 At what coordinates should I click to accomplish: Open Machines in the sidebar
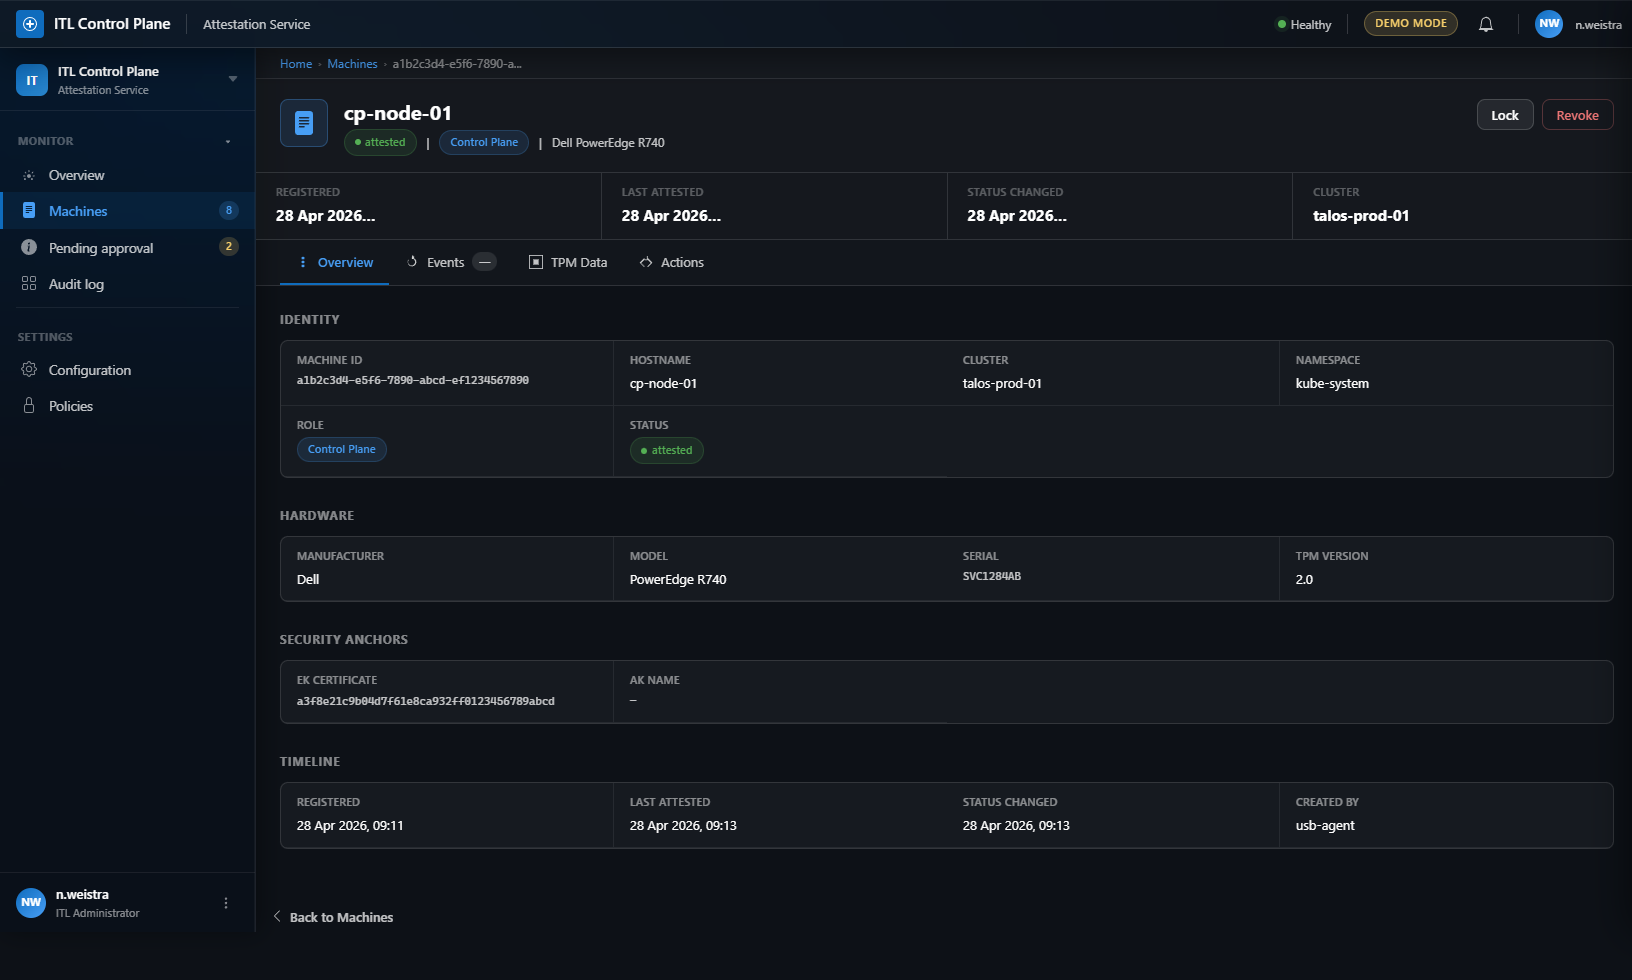point(128,211)
